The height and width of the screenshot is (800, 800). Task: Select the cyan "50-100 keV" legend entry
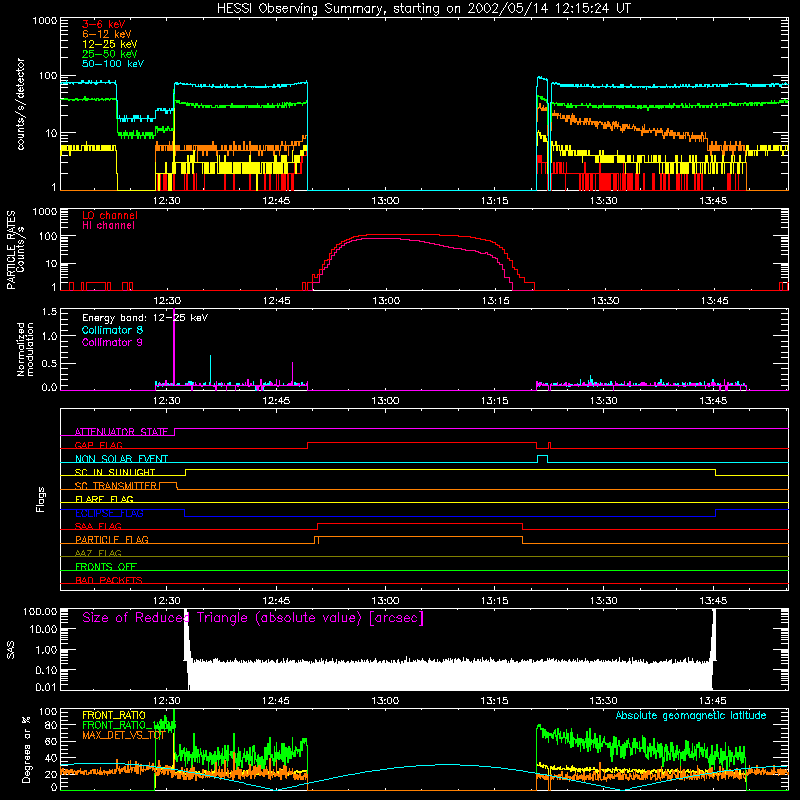(112, 64)
